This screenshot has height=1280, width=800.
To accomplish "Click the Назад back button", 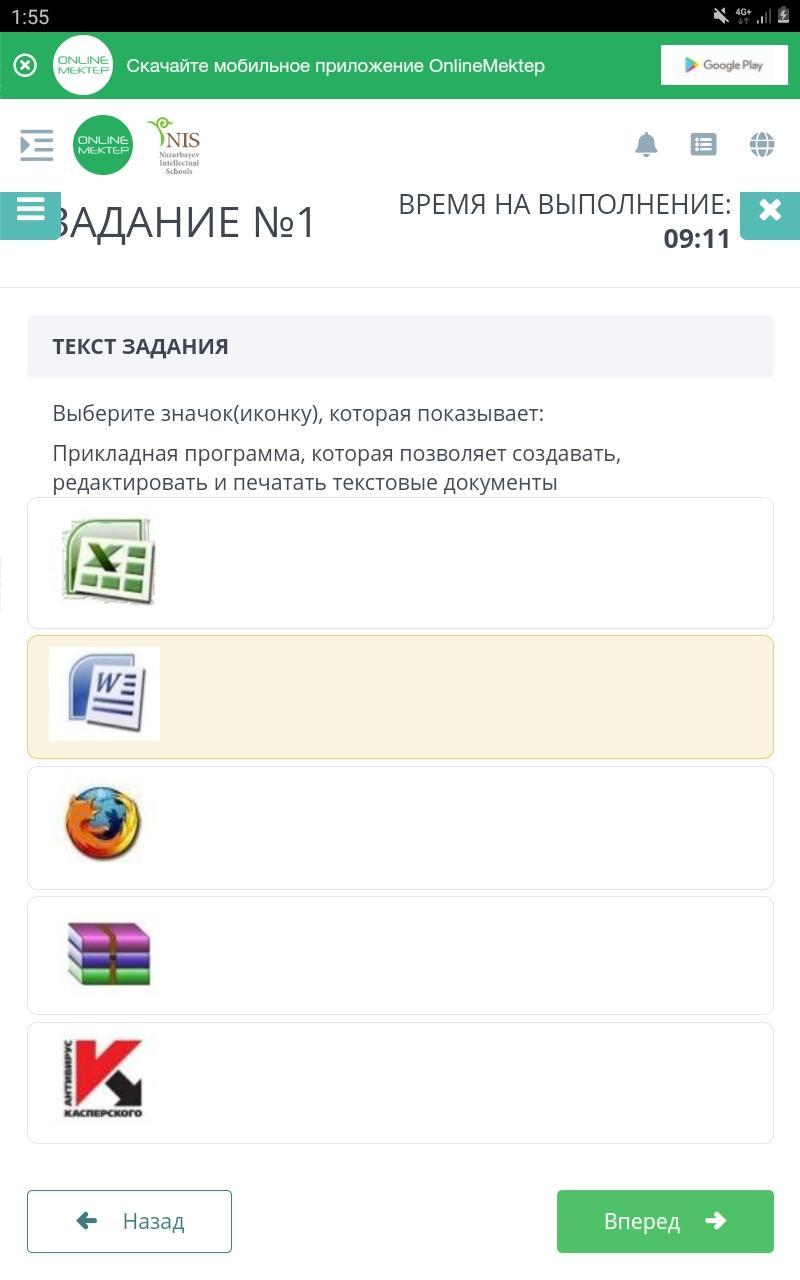I will pyautogui.click(x=129, y=1221).
